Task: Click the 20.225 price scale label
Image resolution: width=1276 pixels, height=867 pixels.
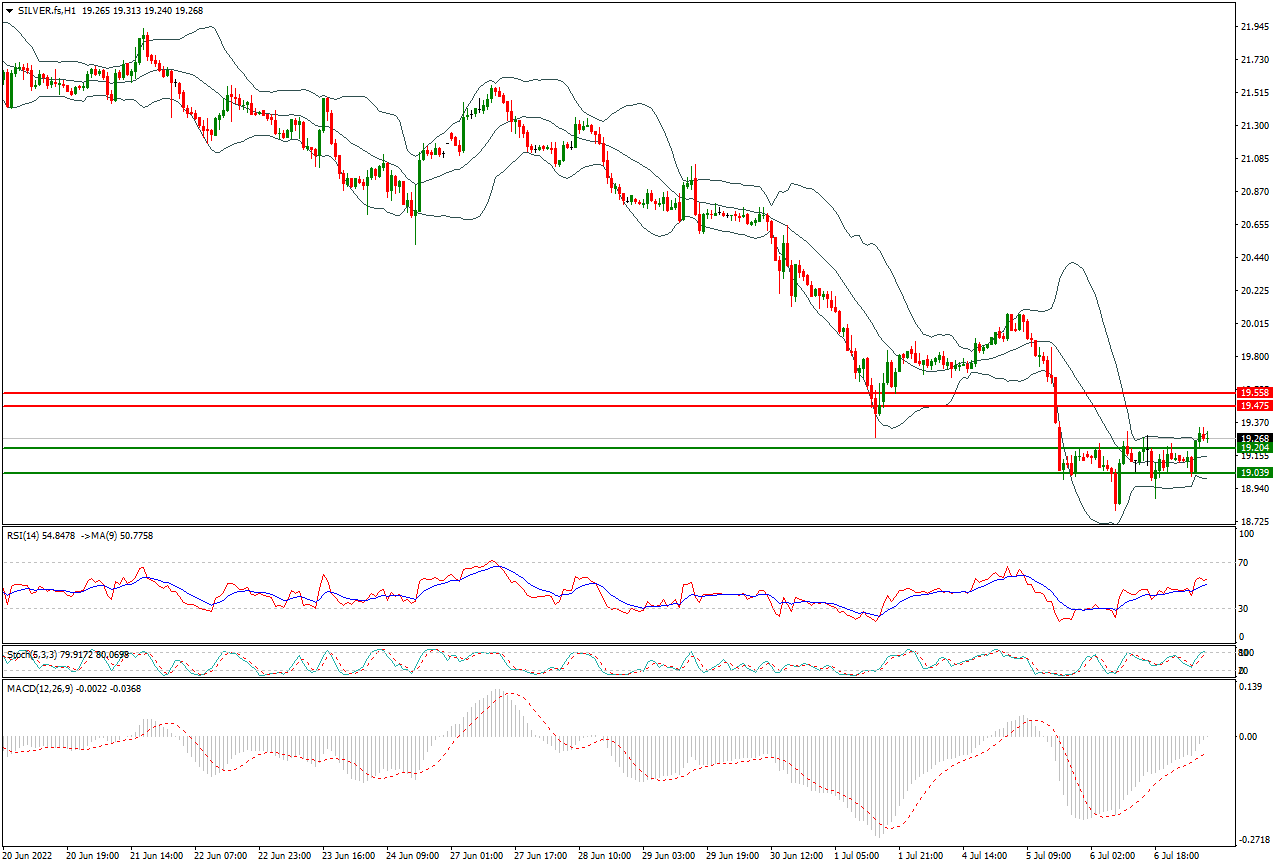Action: tap(1254, 290)
